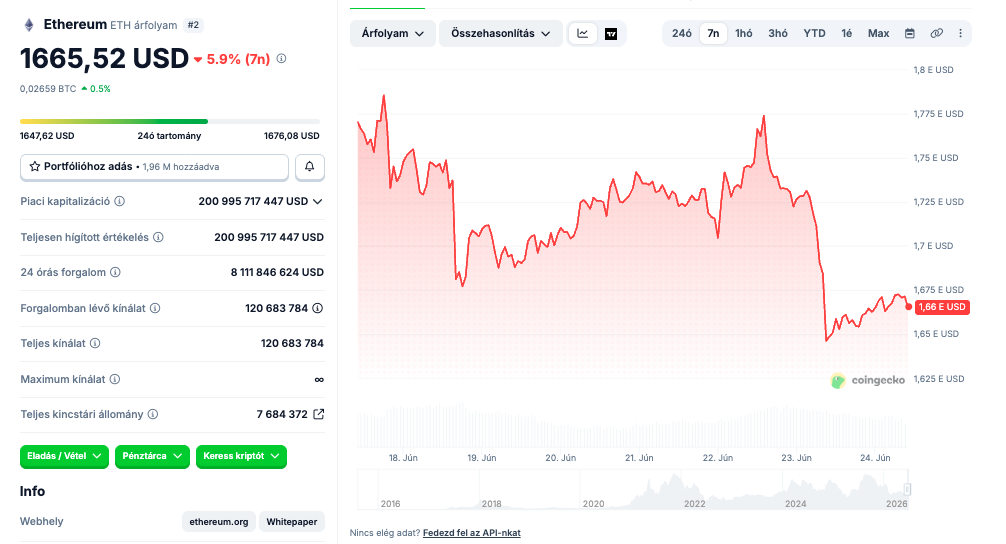
Task: Open the ethereum.org website link
Action: pyautogui.click(x=219, y=522)
